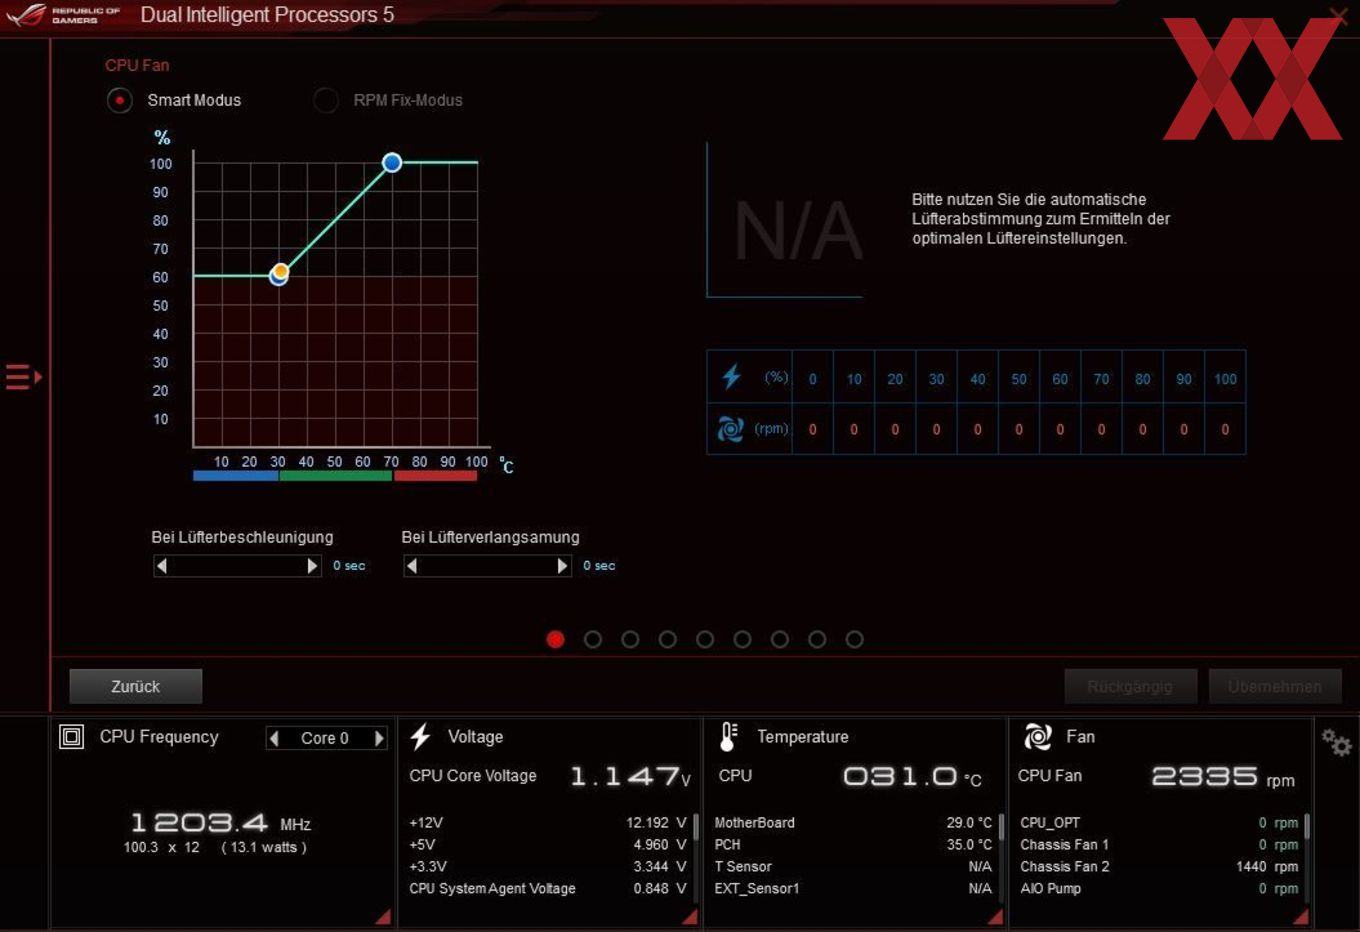
Task: Go to fifth fan page dot
Action: (705, 639)
